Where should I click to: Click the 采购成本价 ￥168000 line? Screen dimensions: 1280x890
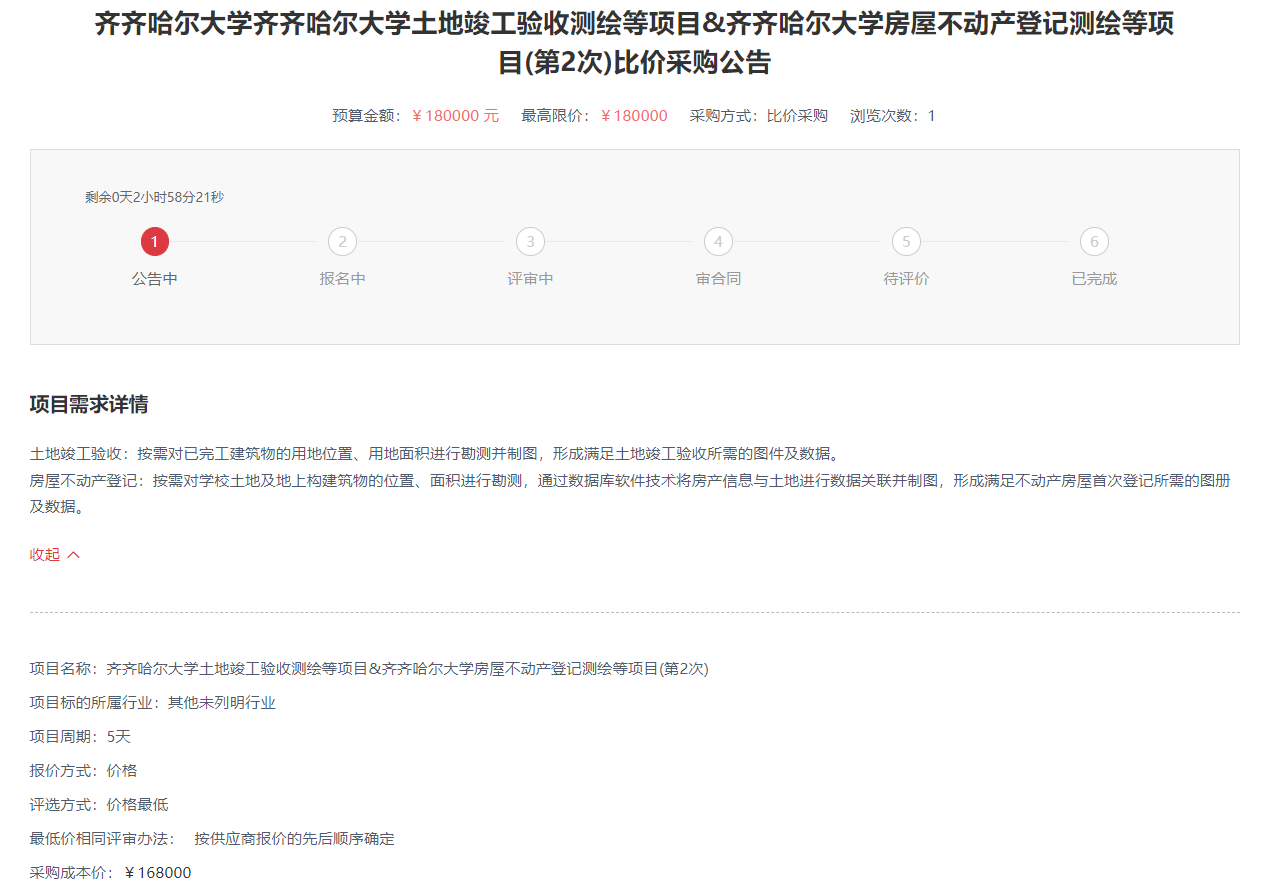pos(110,873)
